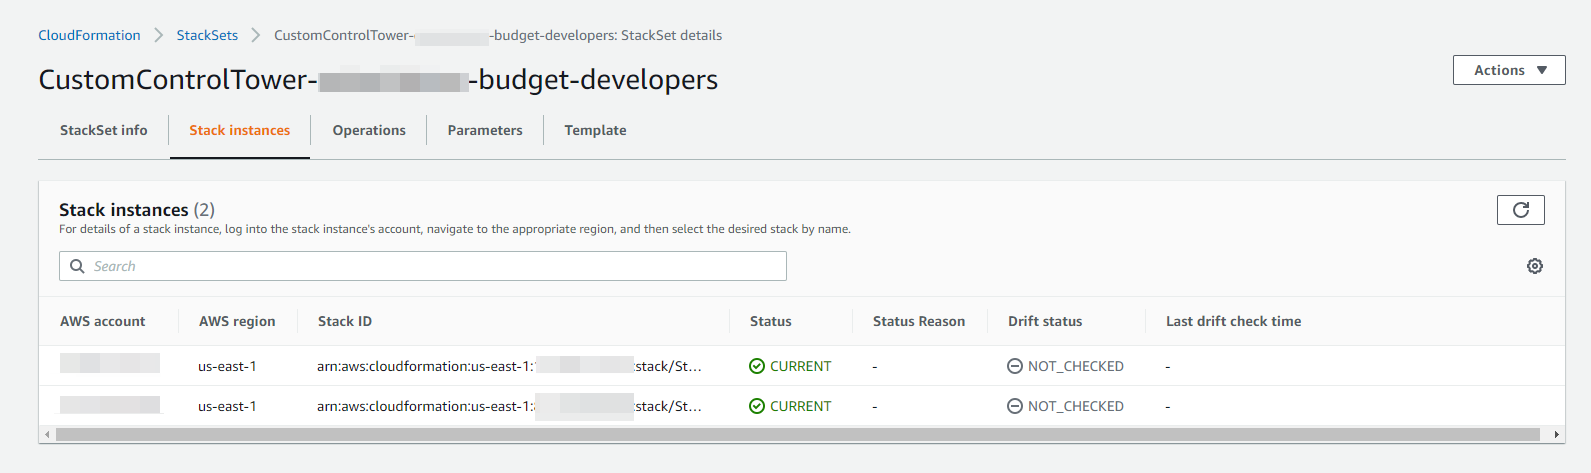Click the Status column header

point(771,321)
